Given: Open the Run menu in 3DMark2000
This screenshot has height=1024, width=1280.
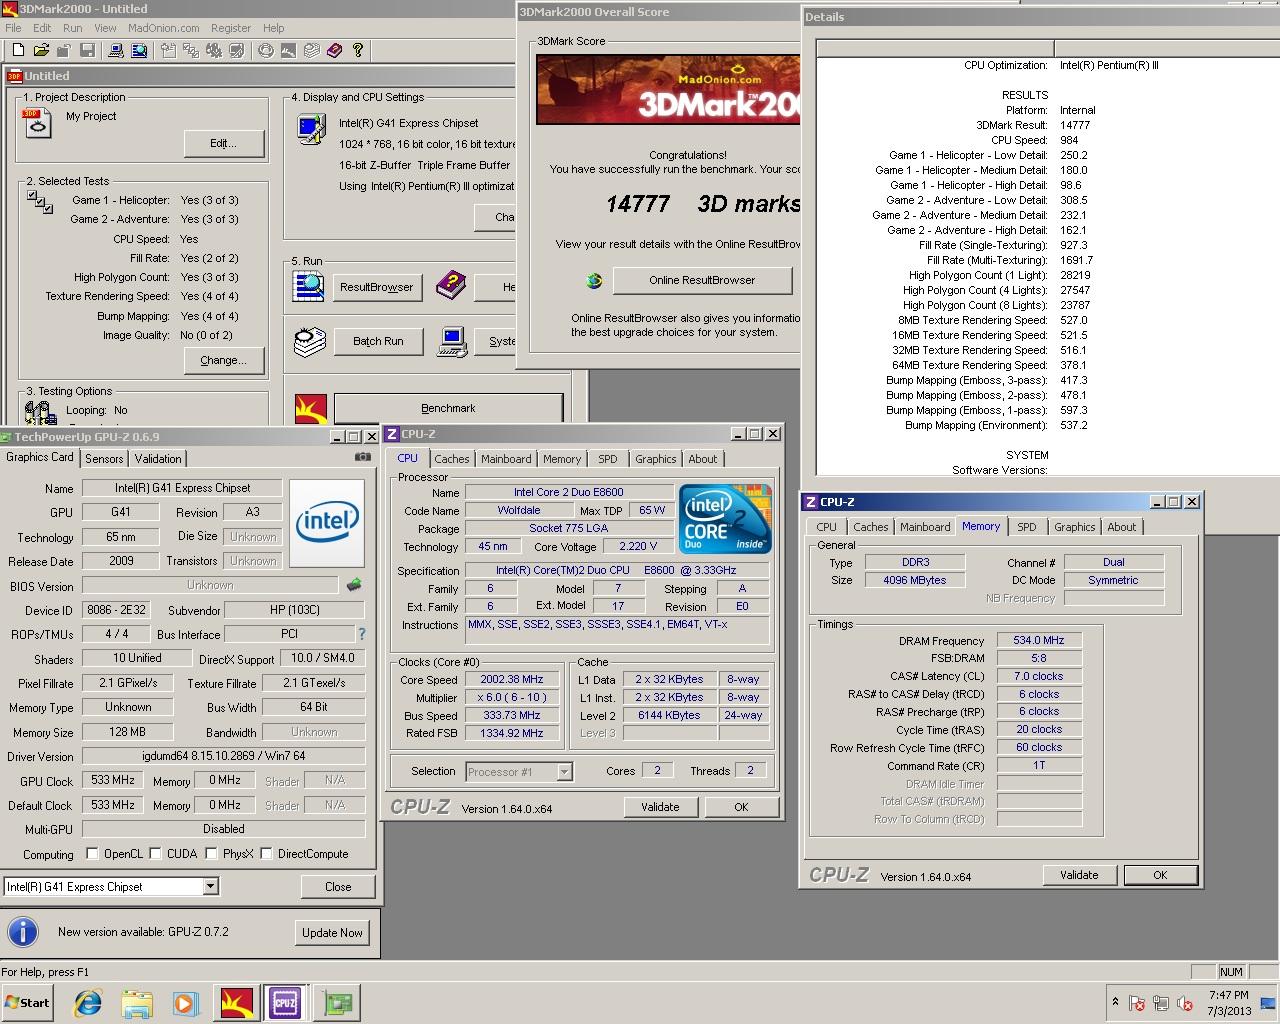Looking at the screenshot, I should coord(72,28).
